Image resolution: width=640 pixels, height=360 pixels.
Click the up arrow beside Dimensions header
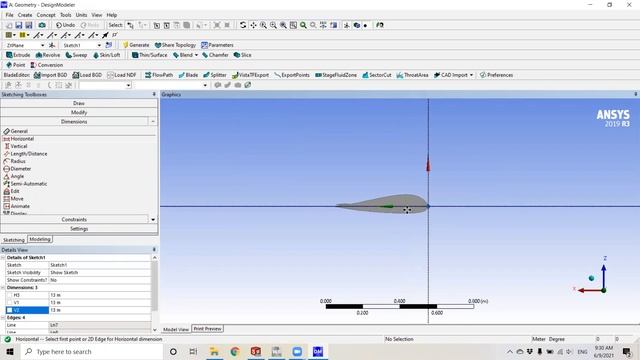pos(153,122)
